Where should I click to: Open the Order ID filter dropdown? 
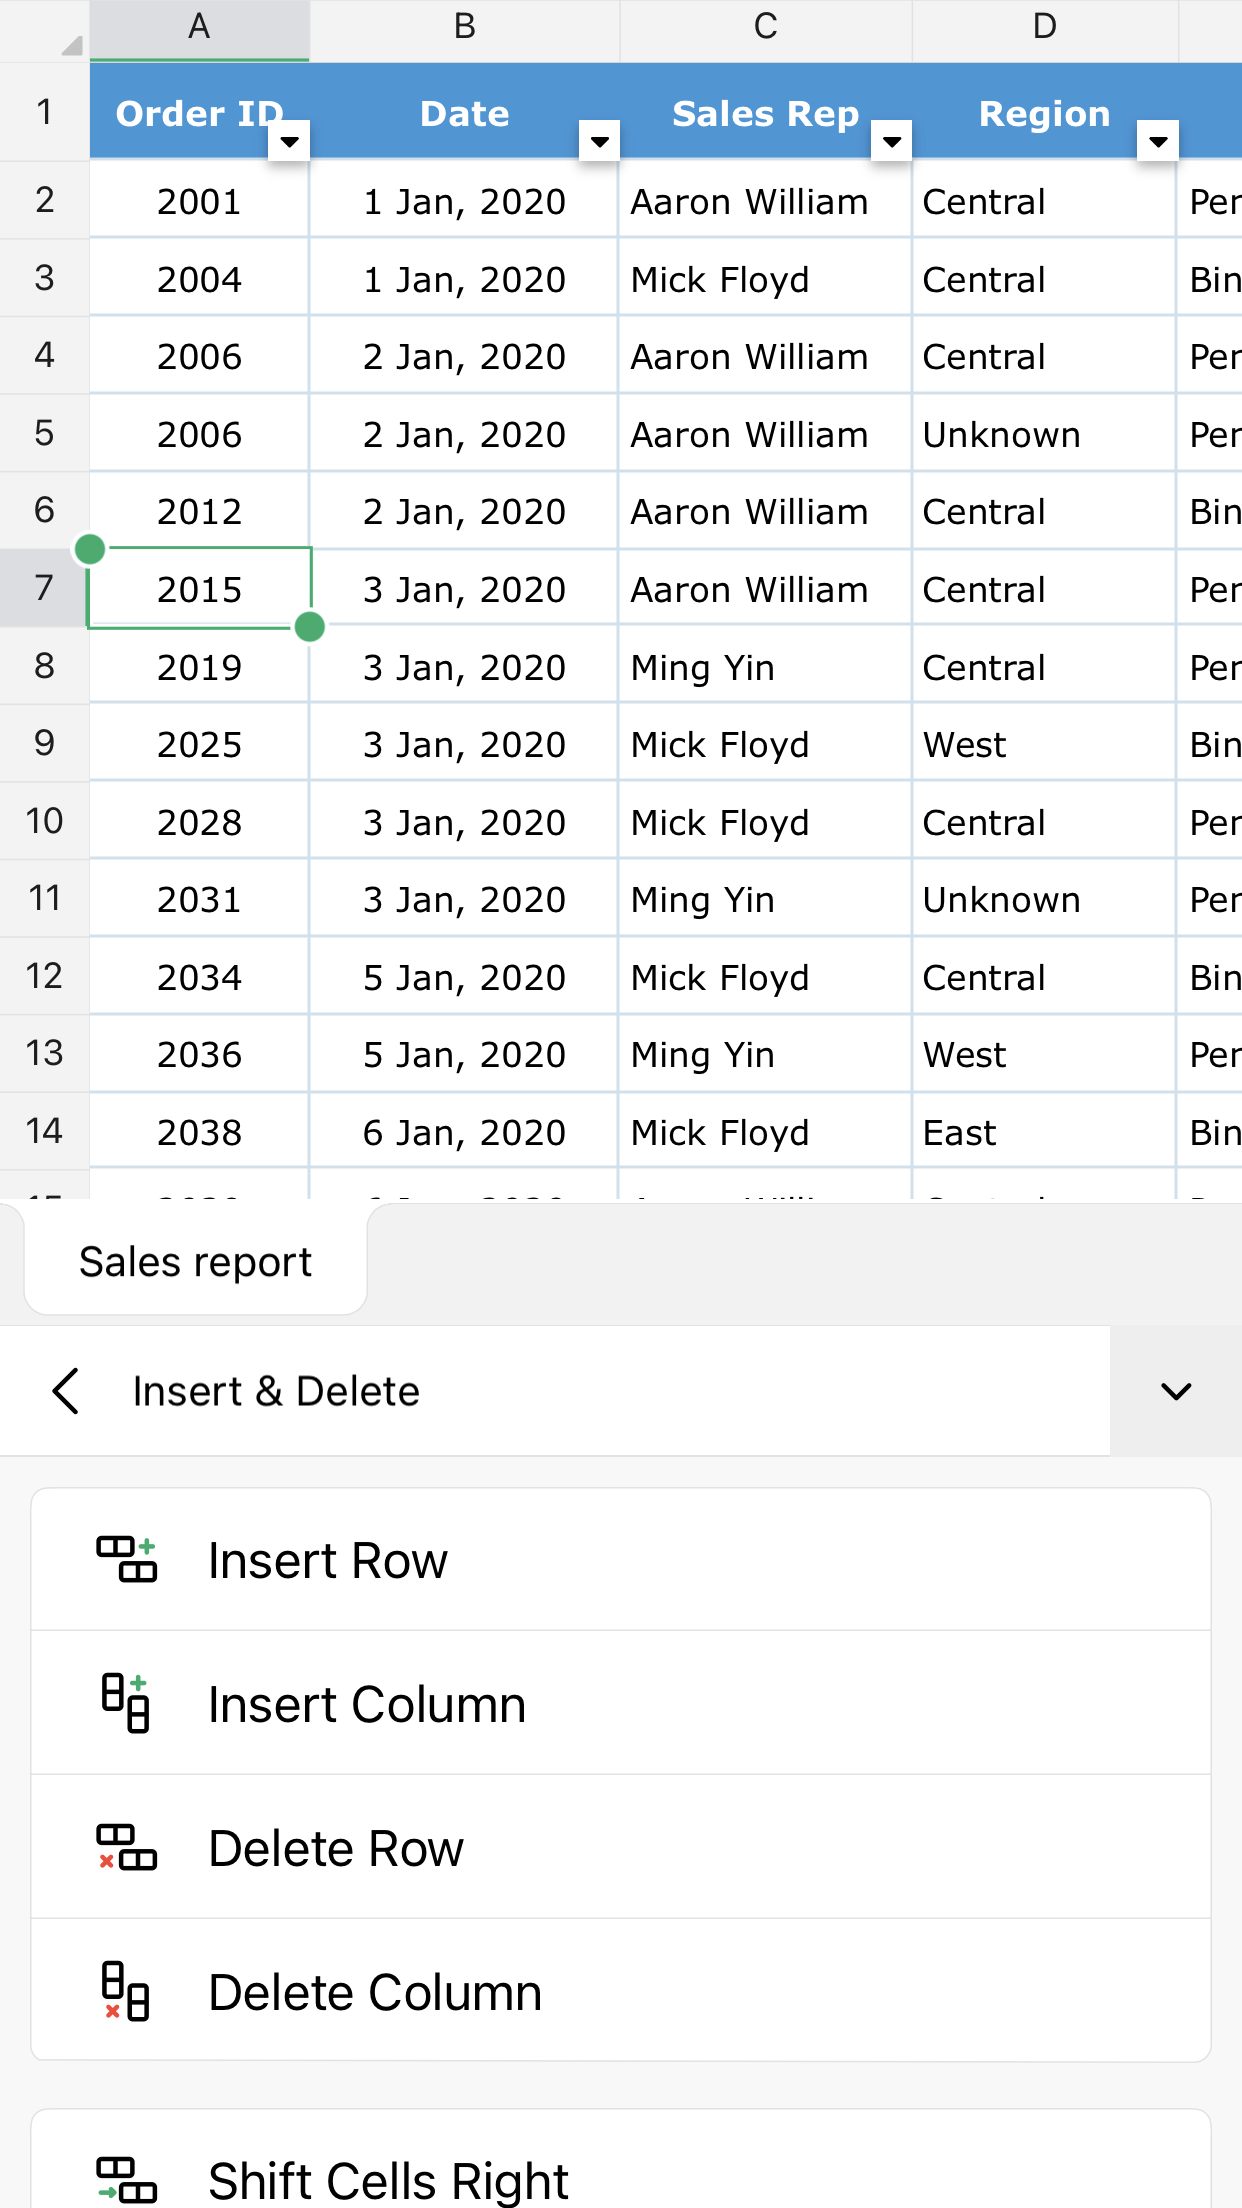tap(289, 141)
